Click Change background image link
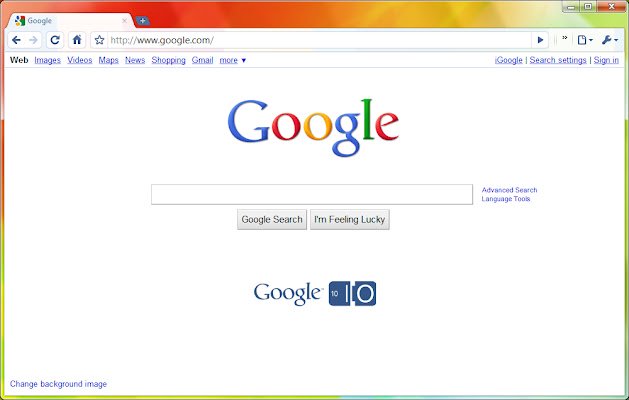Image resolution: width=629 pixels, height=400 pixels. point(58,384)
